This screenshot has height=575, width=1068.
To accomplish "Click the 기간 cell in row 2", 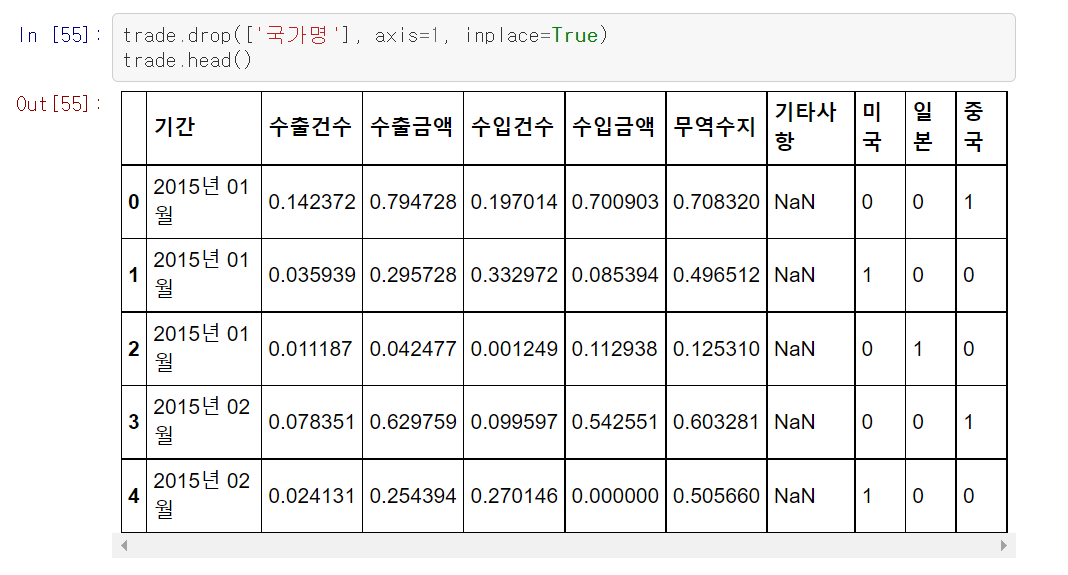I will pyautogui.click(x=202, y=348).
